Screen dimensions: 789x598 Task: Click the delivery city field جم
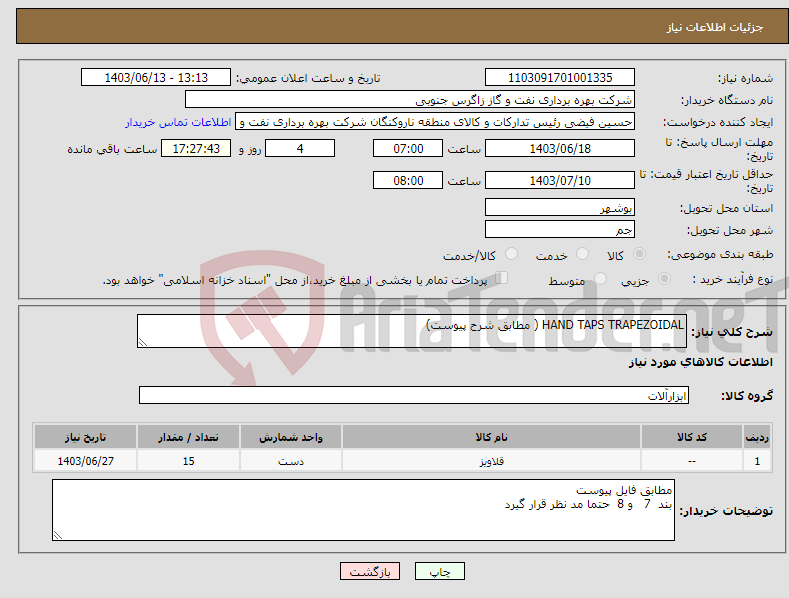coord(560,230)
